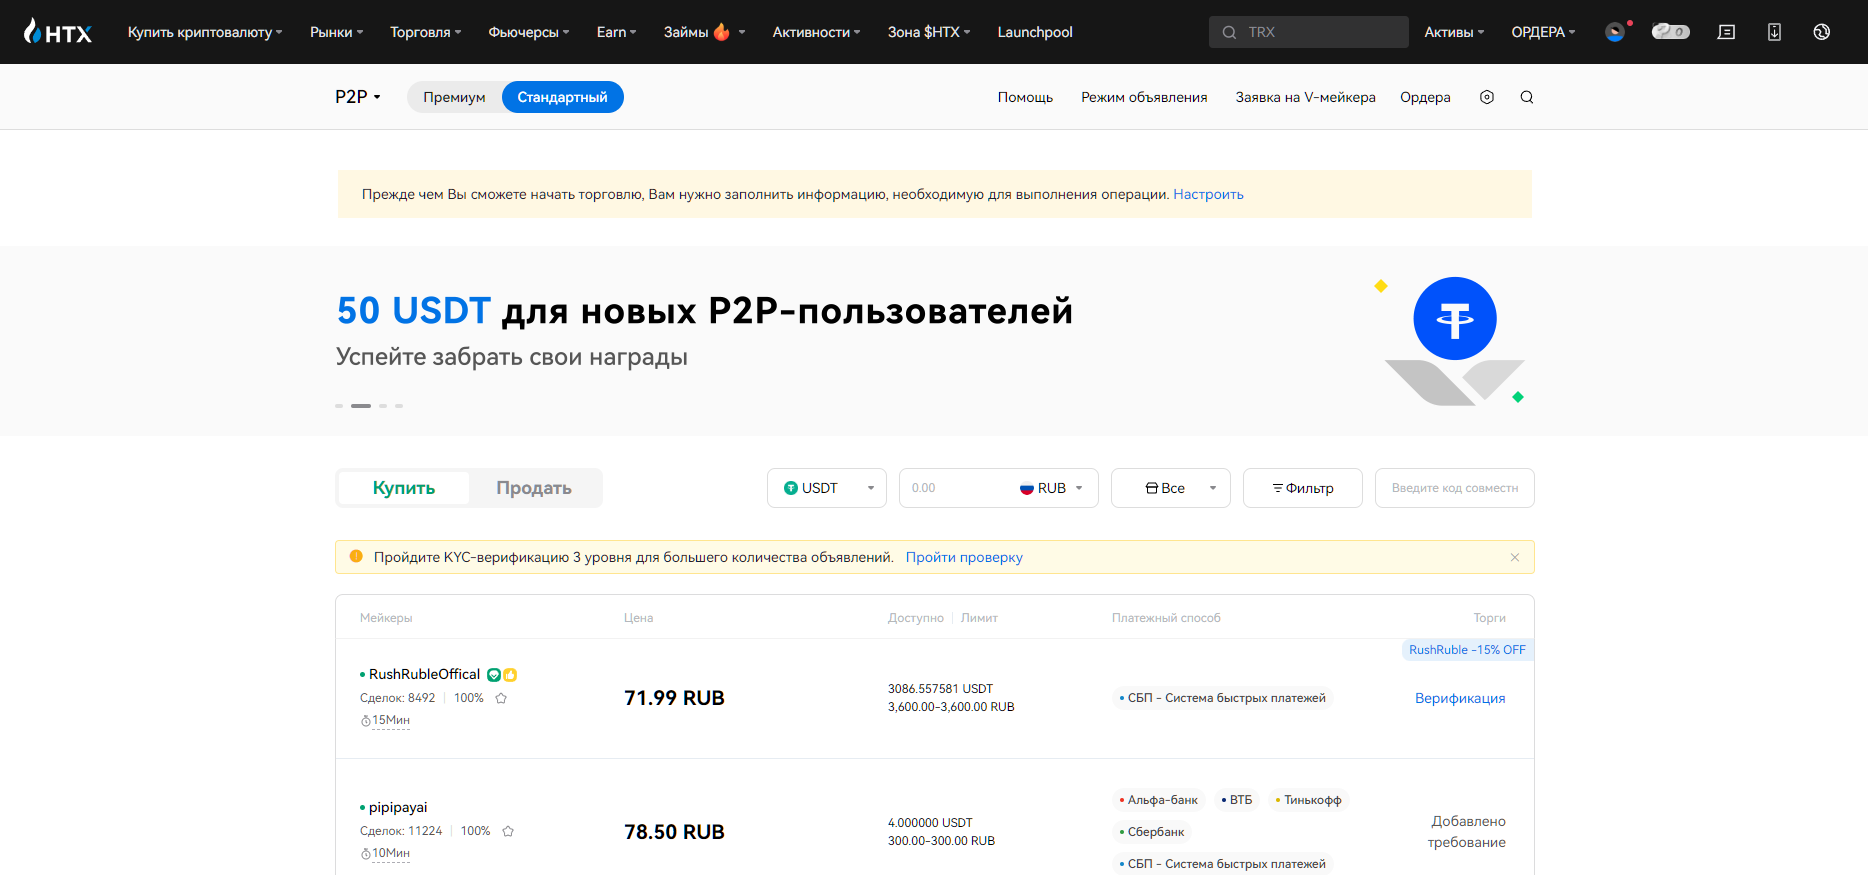
Task: Expand the Займы menu
Action: (x=704, y=32)
